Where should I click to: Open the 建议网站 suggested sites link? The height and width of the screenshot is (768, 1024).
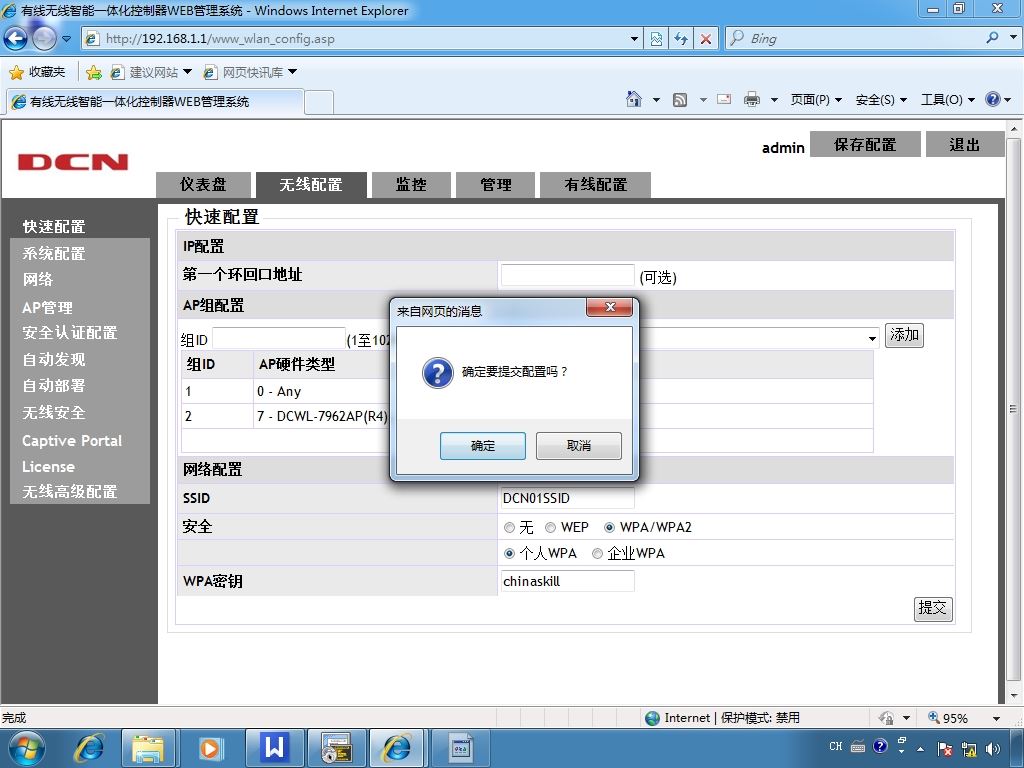click(x=150, y=72)
